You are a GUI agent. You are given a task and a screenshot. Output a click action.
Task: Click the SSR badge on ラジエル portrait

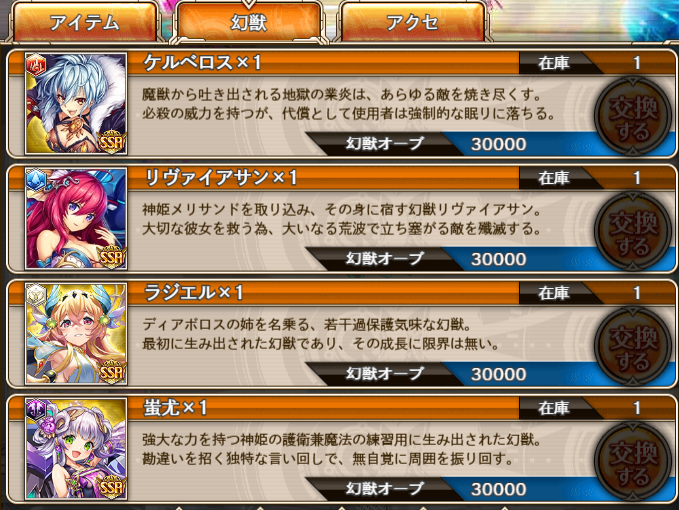pyautogui.click(x=112, y=371)
